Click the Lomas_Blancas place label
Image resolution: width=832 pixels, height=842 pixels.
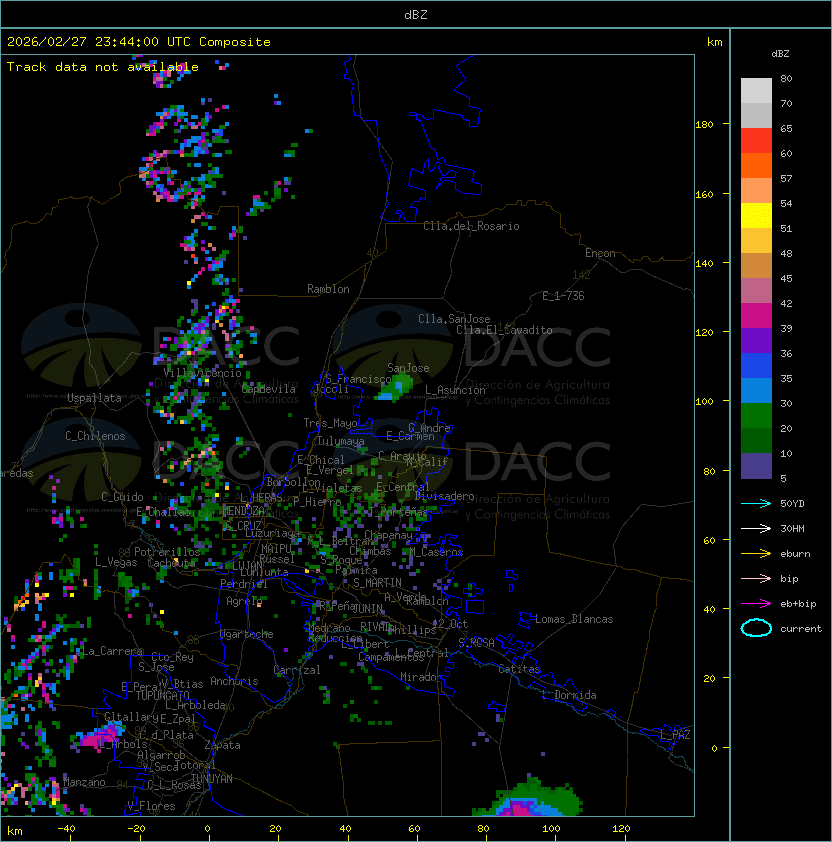click(x=574, y=619)
